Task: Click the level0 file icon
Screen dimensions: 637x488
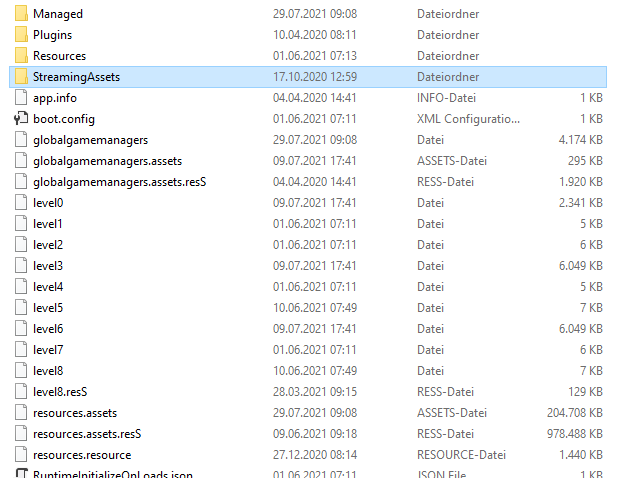Action: click(x=22, y=203)
